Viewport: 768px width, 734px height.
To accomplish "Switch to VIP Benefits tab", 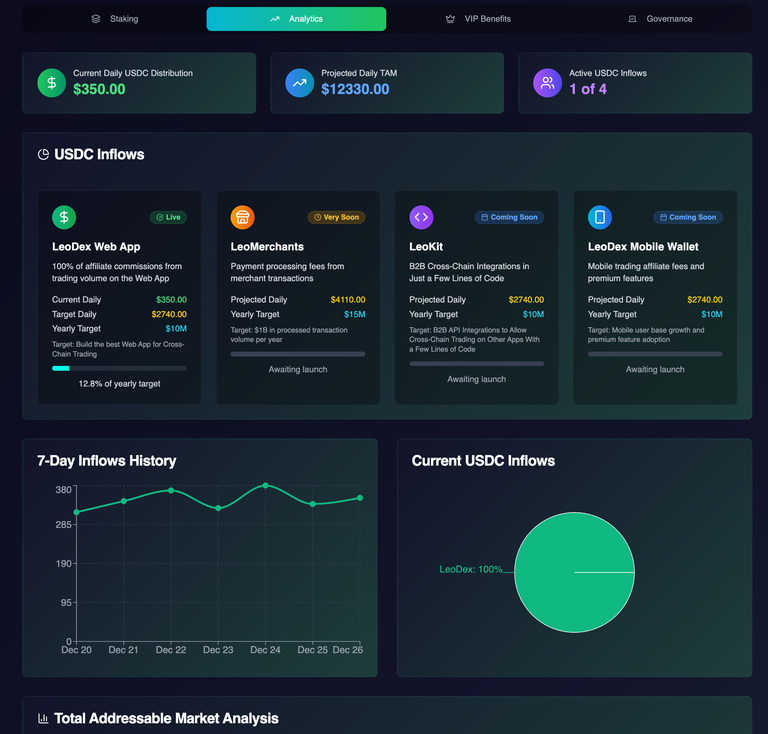I will (478, 19).
